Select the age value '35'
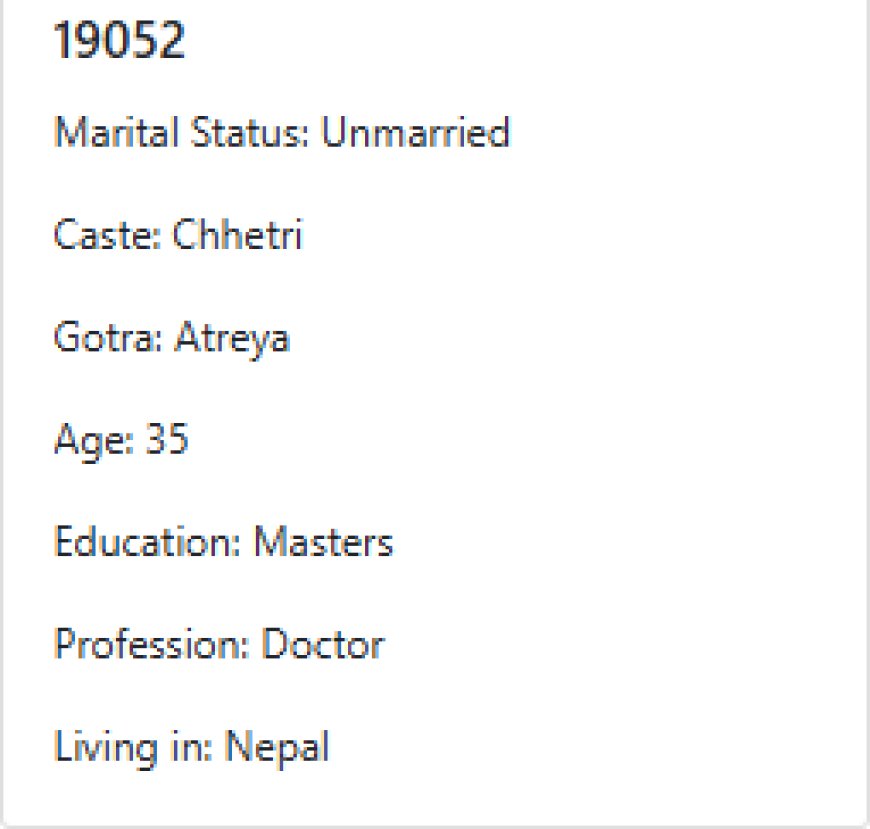The width and height of the screenshot is (870, 829). (166, 440)
